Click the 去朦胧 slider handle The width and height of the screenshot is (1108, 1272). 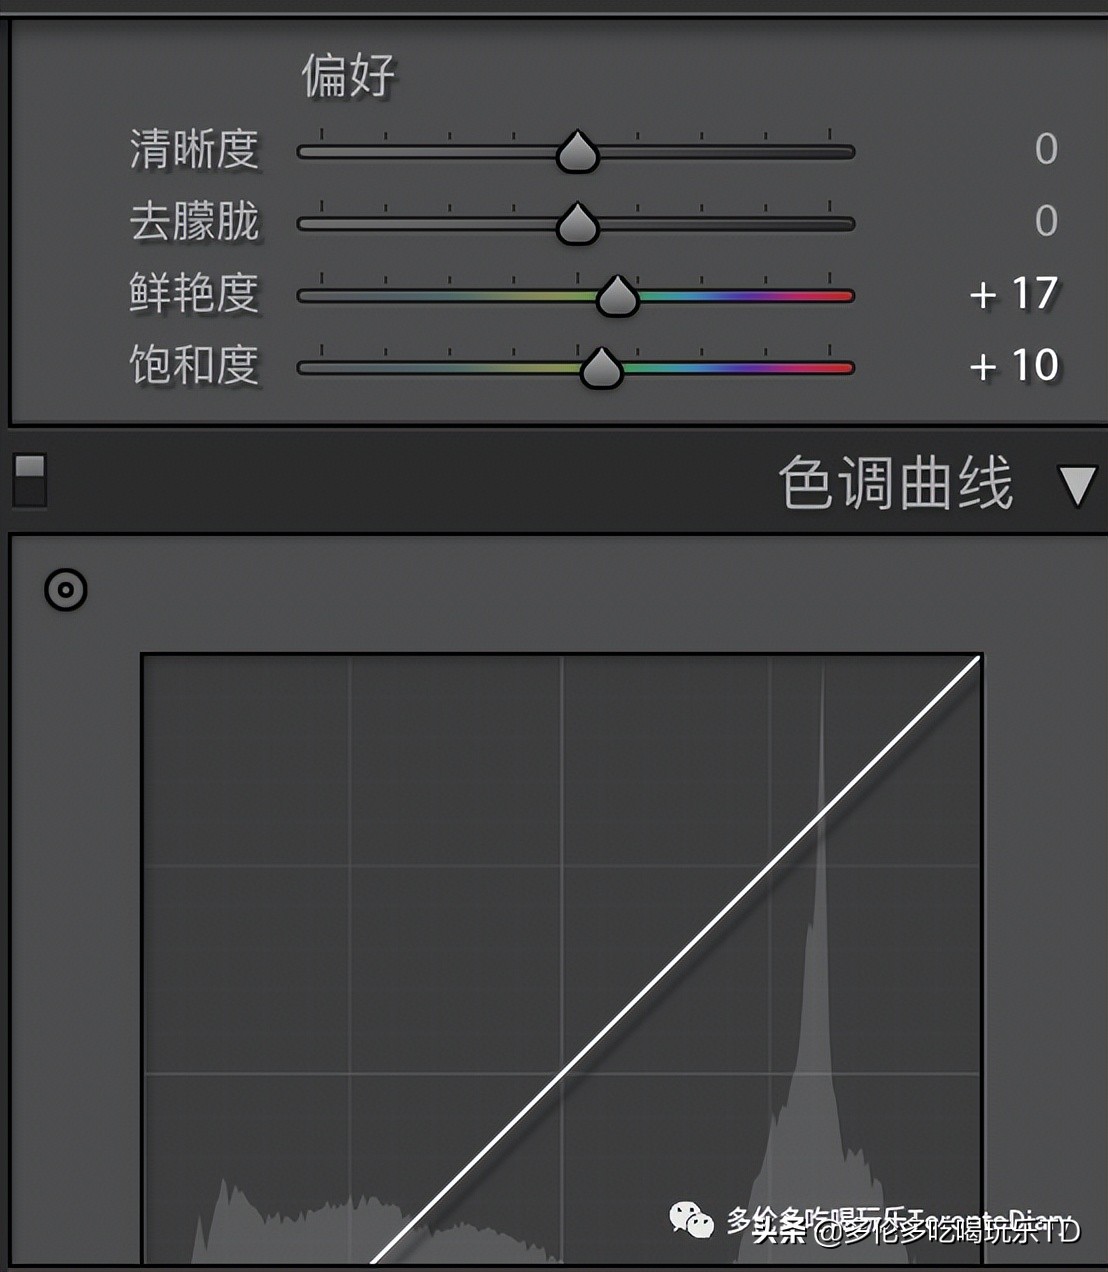(577, 224)
